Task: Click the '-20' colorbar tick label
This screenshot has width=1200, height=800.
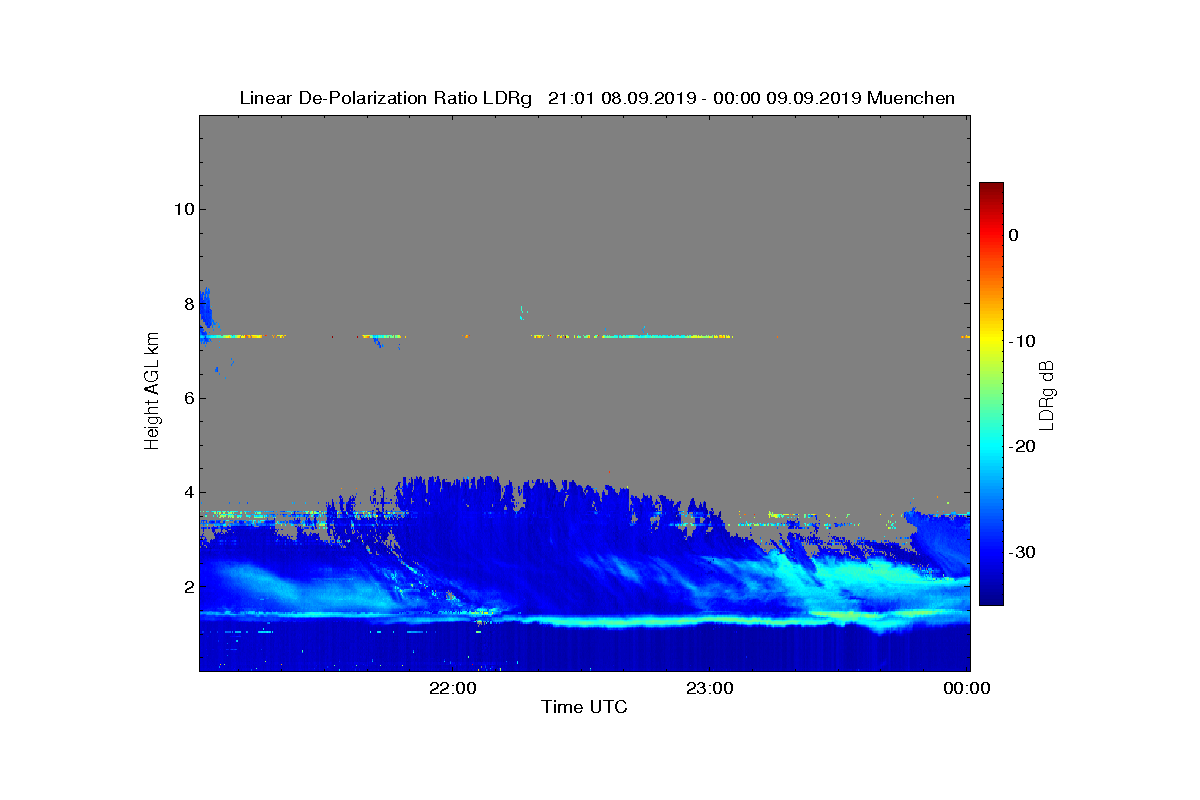Action: point(1020,447)
